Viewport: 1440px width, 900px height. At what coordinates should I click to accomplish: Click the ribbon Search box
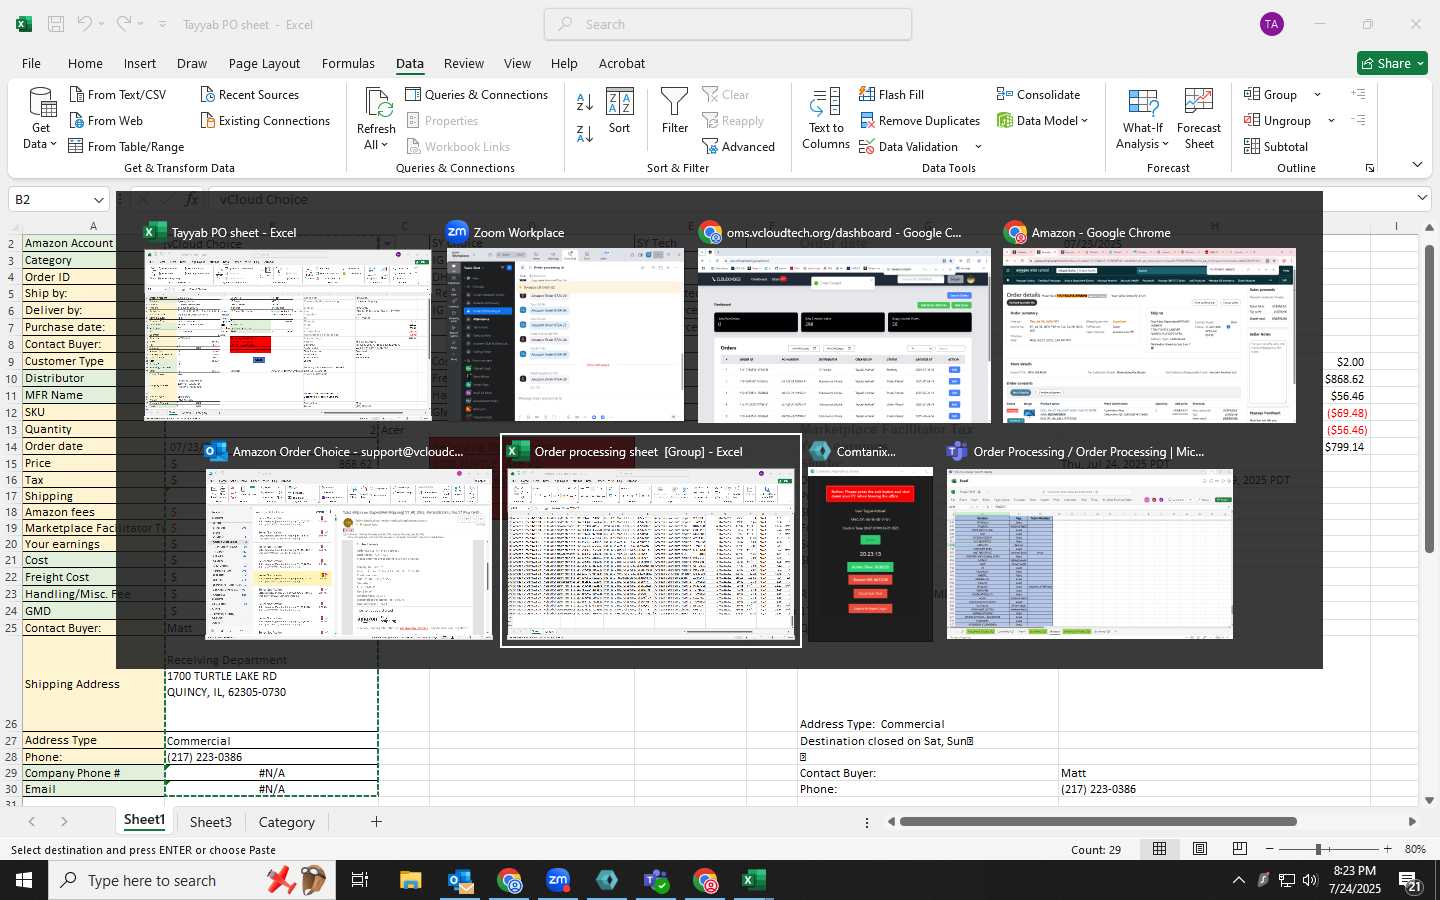click(x=728, y=24)
